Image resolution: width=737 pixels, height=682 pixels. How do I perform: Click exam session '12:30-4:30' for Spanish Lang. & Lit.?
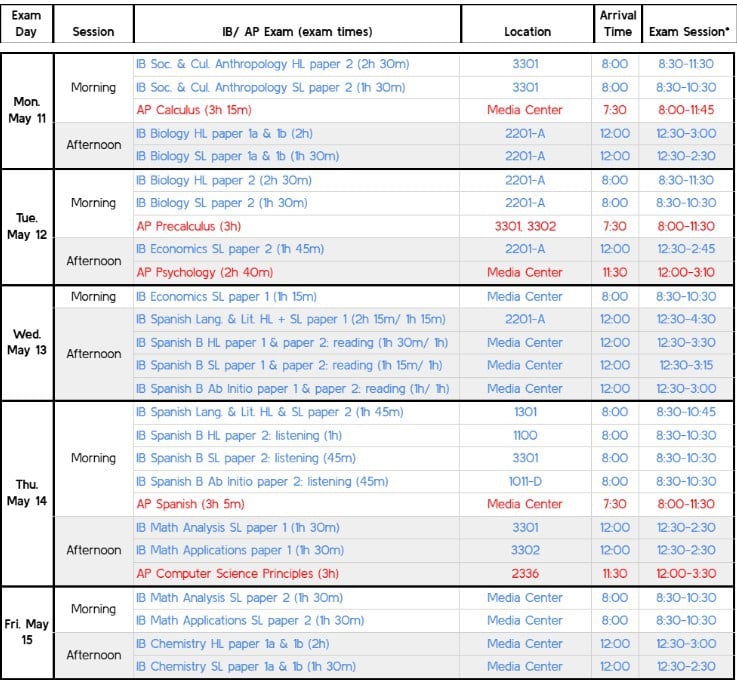pos(686,320)
